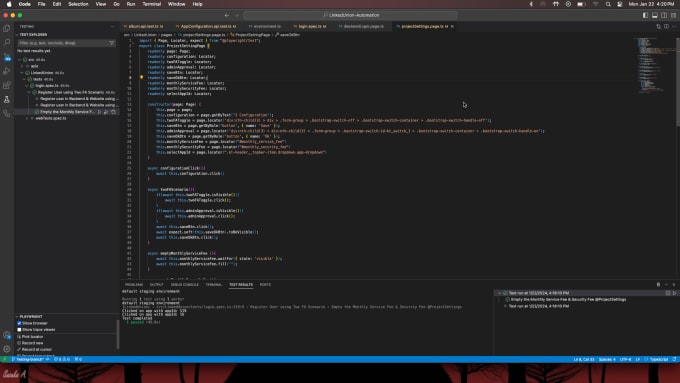Collapse the src folder in test tree
Screen dimensions: 680x383
point(20,60)
